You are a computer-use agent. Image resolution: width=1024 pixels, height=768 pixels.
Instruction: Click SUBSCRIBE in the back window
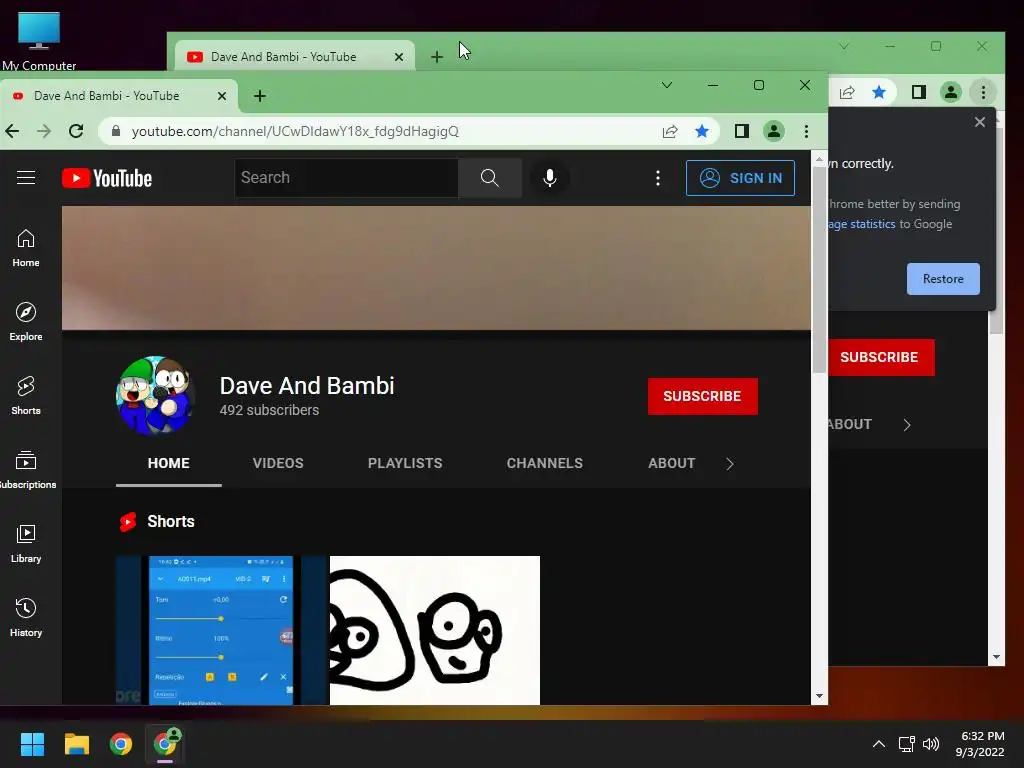[x=881, y=357]
